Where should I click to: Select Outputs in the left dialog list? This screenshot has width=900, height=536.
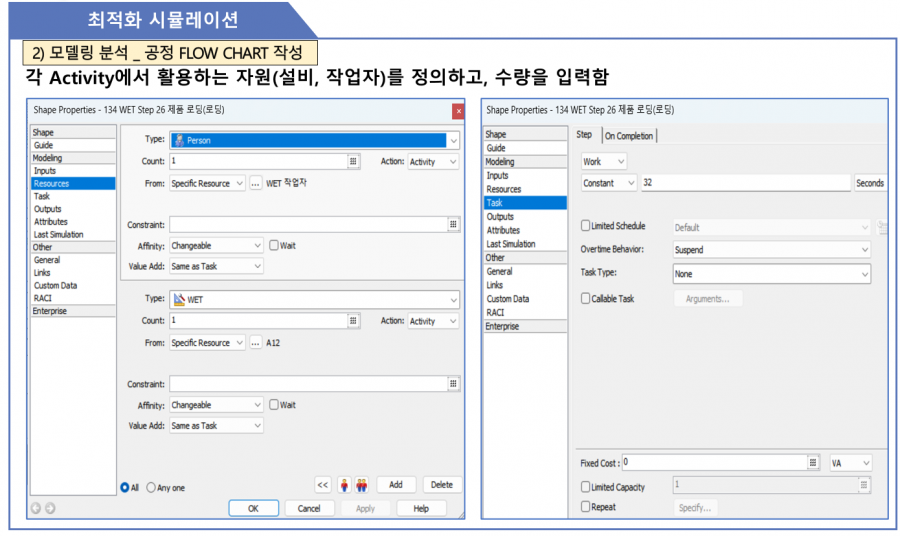tap(47, 209)
